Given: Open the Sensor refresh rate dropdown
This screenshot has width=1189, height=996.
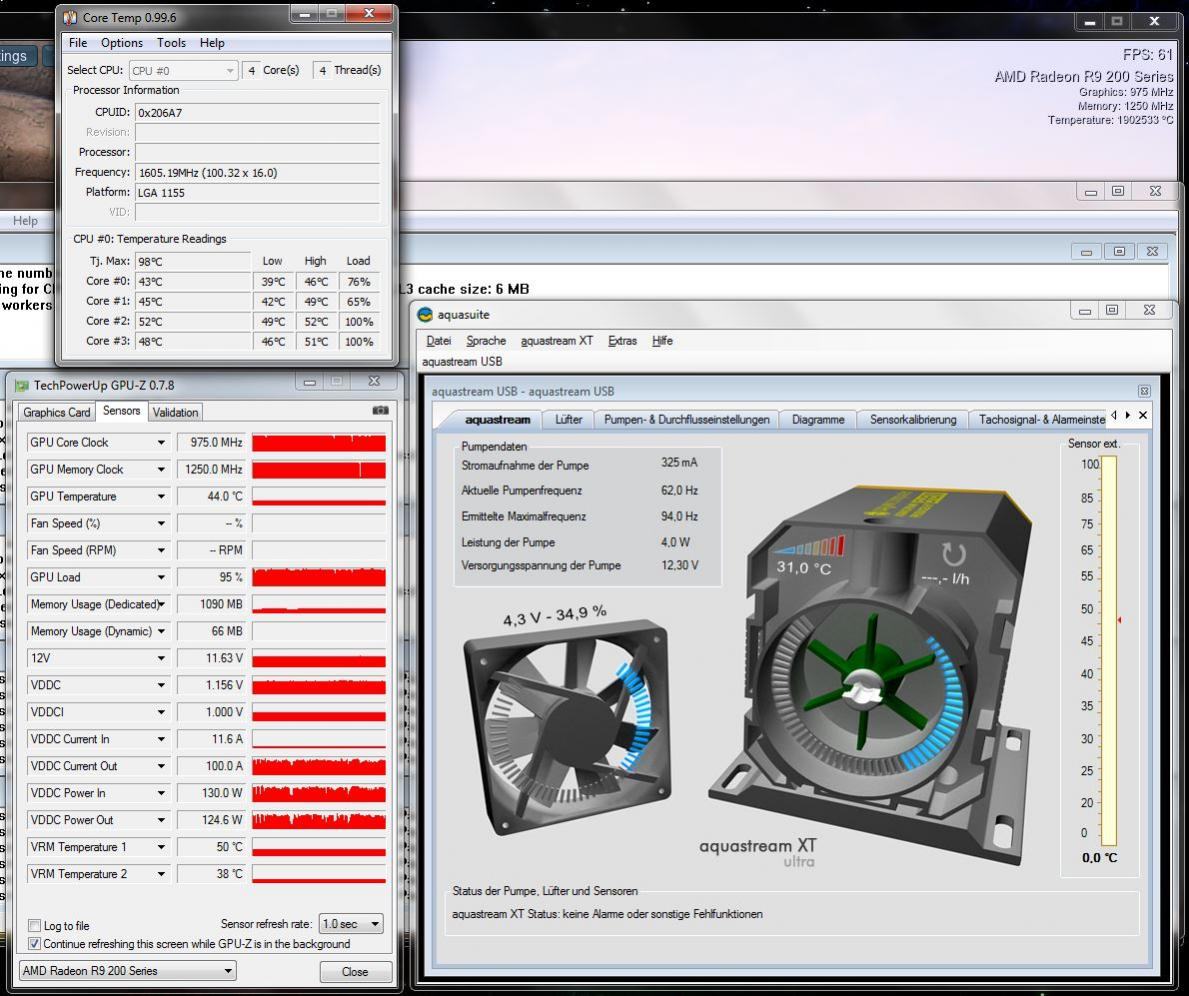Looking at the screenshot, I should click(x=351, y=924).
